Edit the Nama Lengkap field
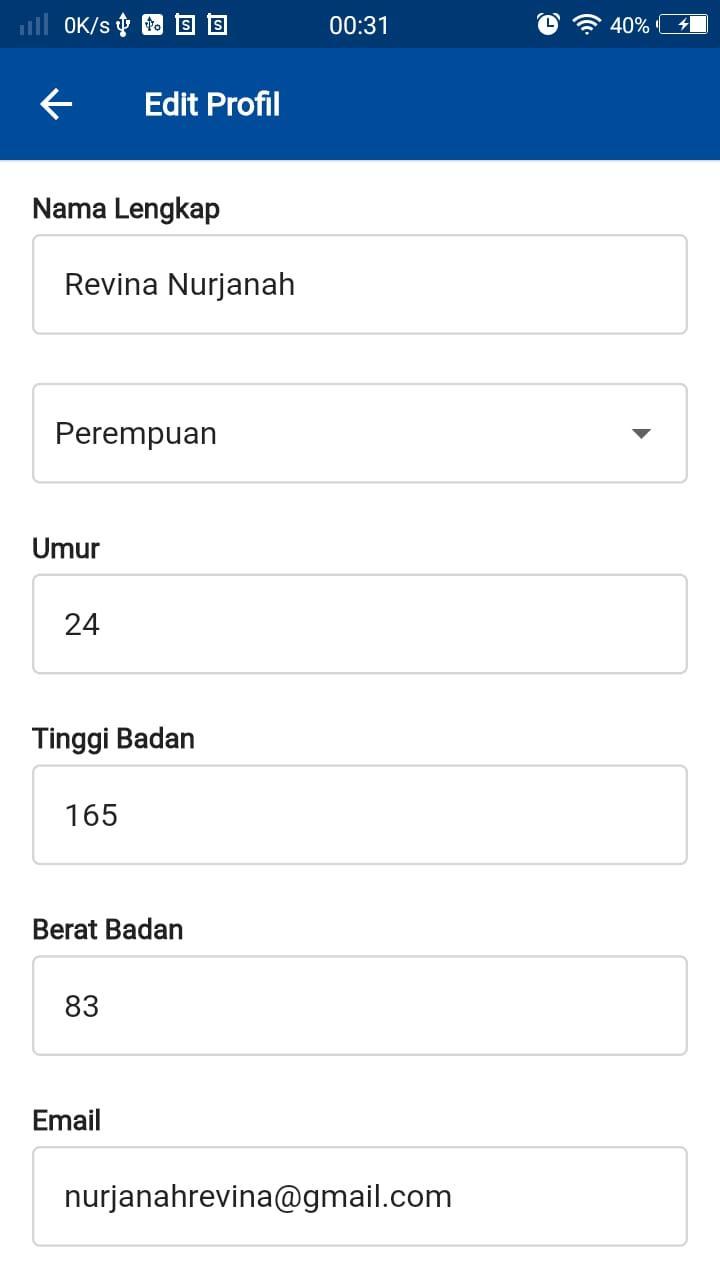The height and width of the screenshot is (1280, 720). pyautogui.click(x=360, y=284)
